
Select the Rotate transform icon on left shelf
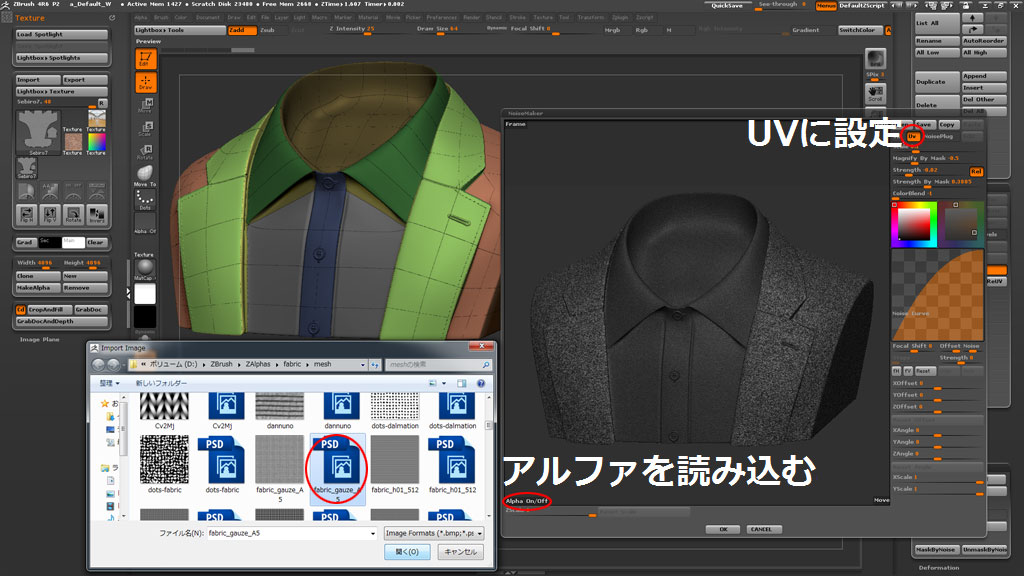pos(145,152)
